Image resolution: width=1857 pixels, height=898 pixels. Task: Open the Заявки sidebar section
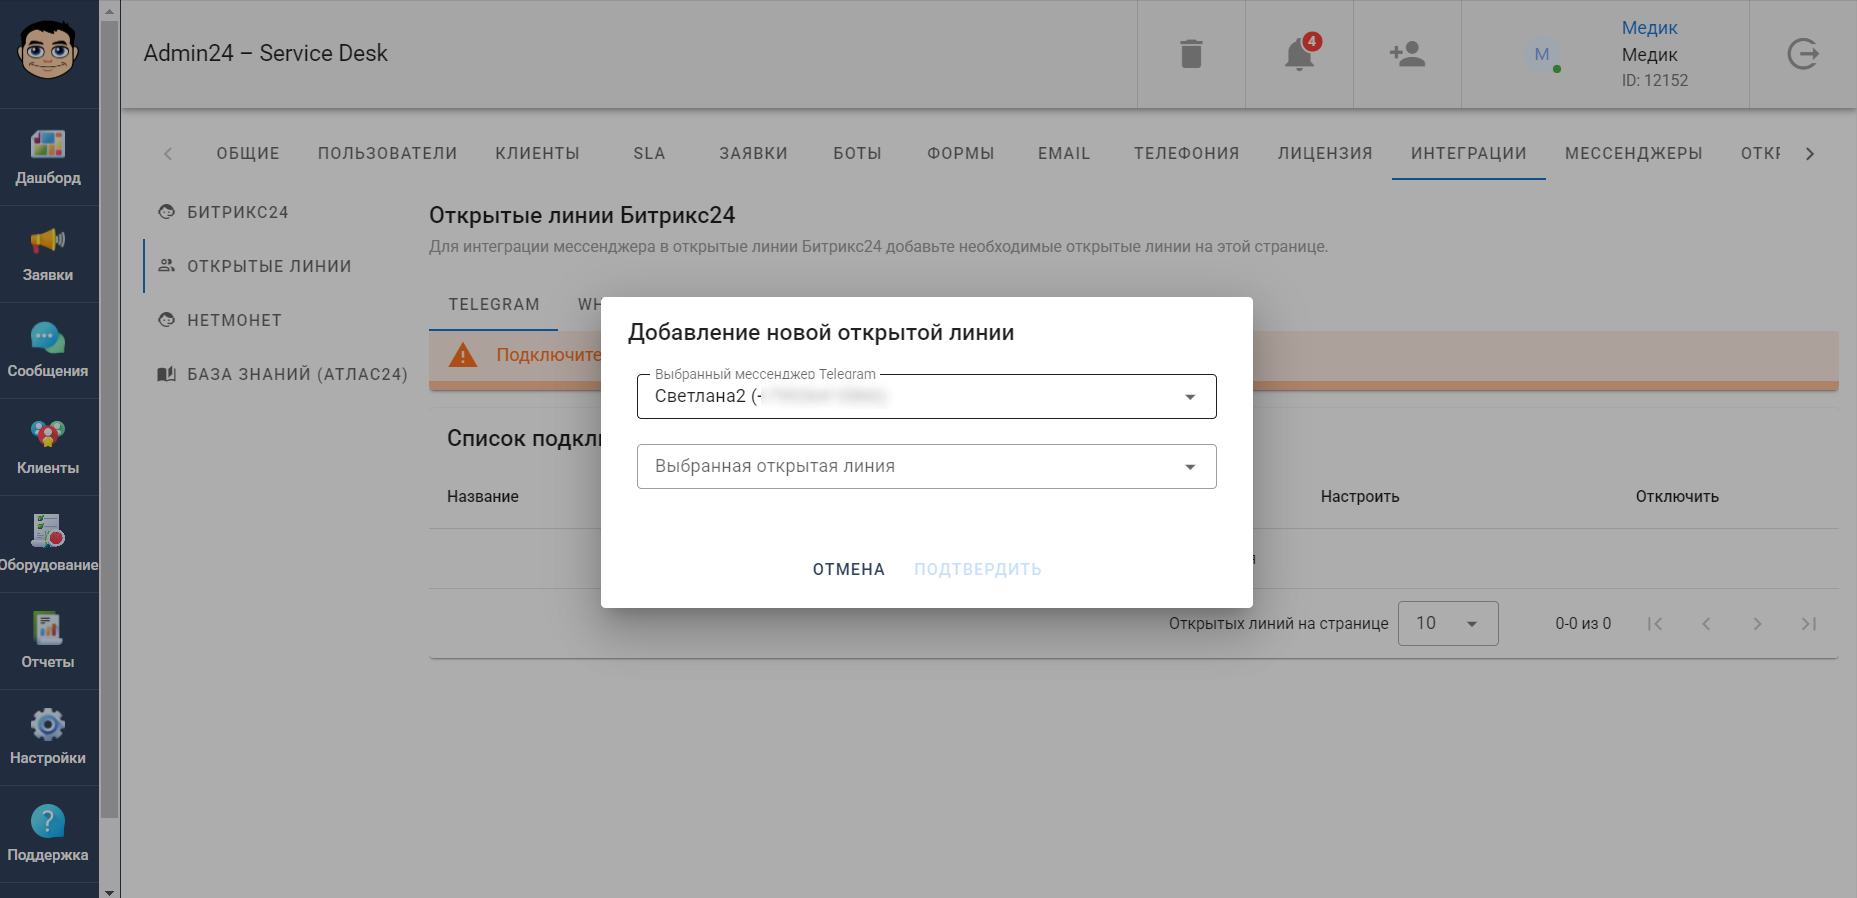point(48,255)
